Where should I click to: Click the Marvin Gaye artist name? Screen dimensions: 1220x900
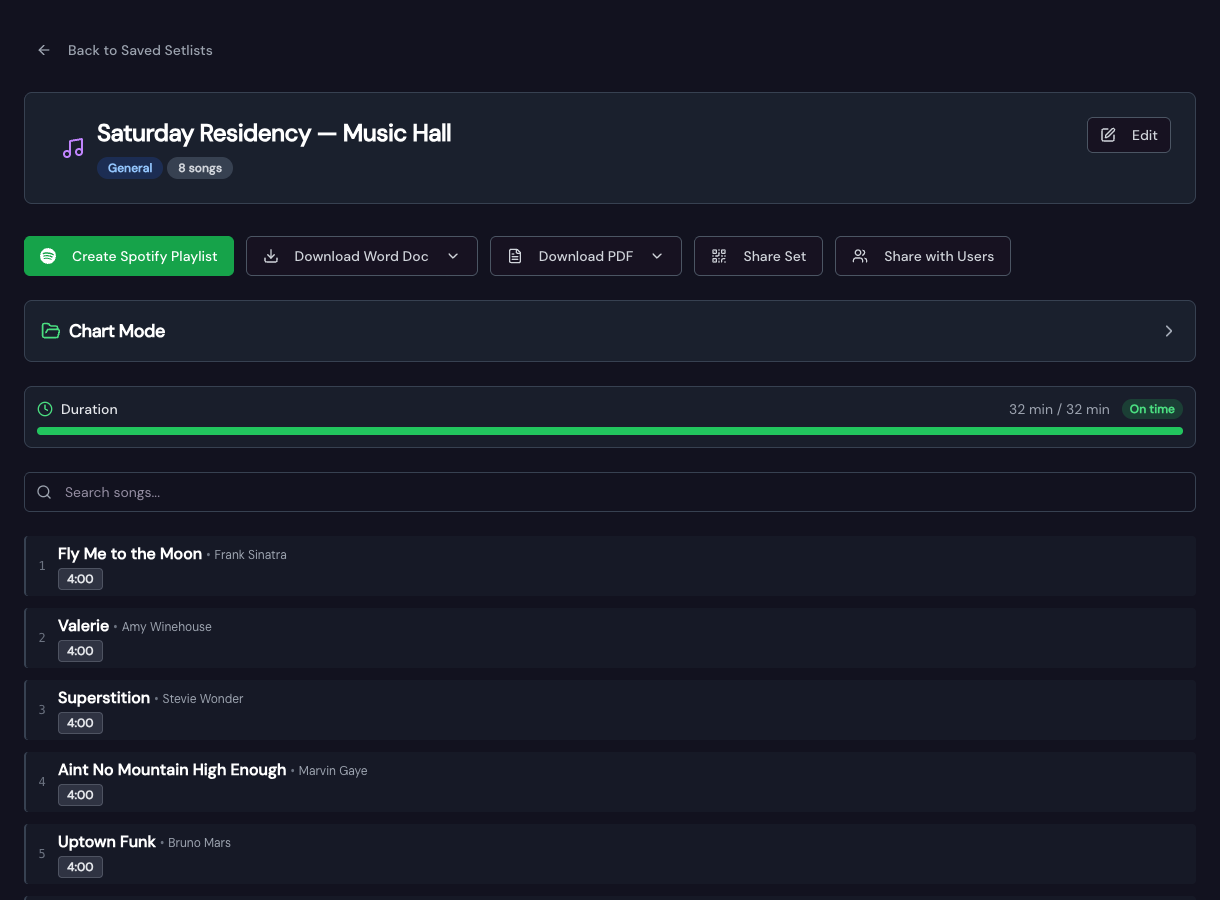(333, 771)
